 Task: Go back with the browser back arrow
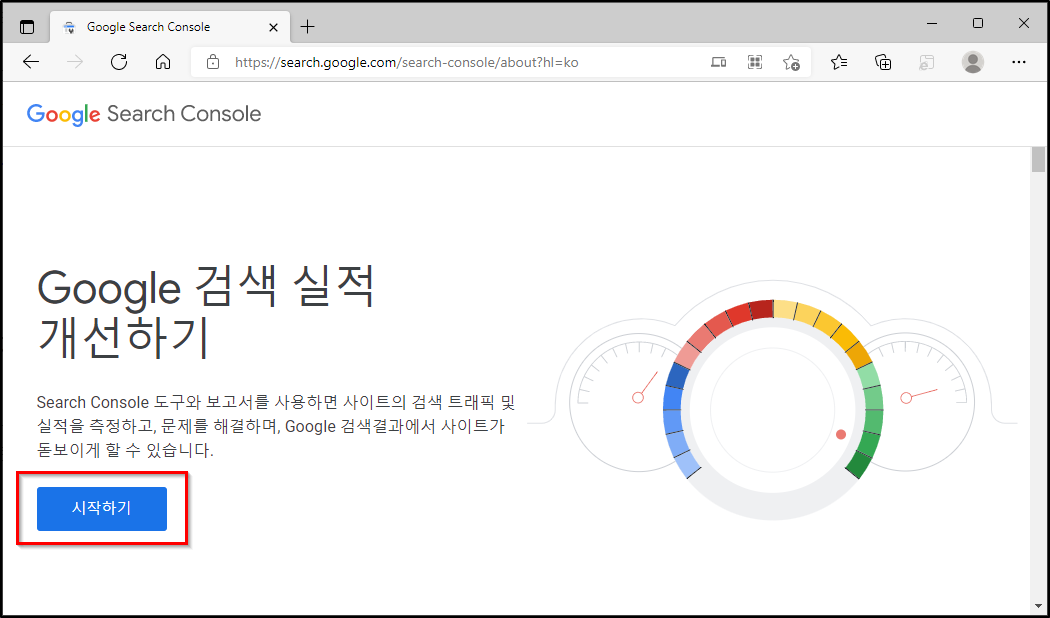tap(31, 62)
